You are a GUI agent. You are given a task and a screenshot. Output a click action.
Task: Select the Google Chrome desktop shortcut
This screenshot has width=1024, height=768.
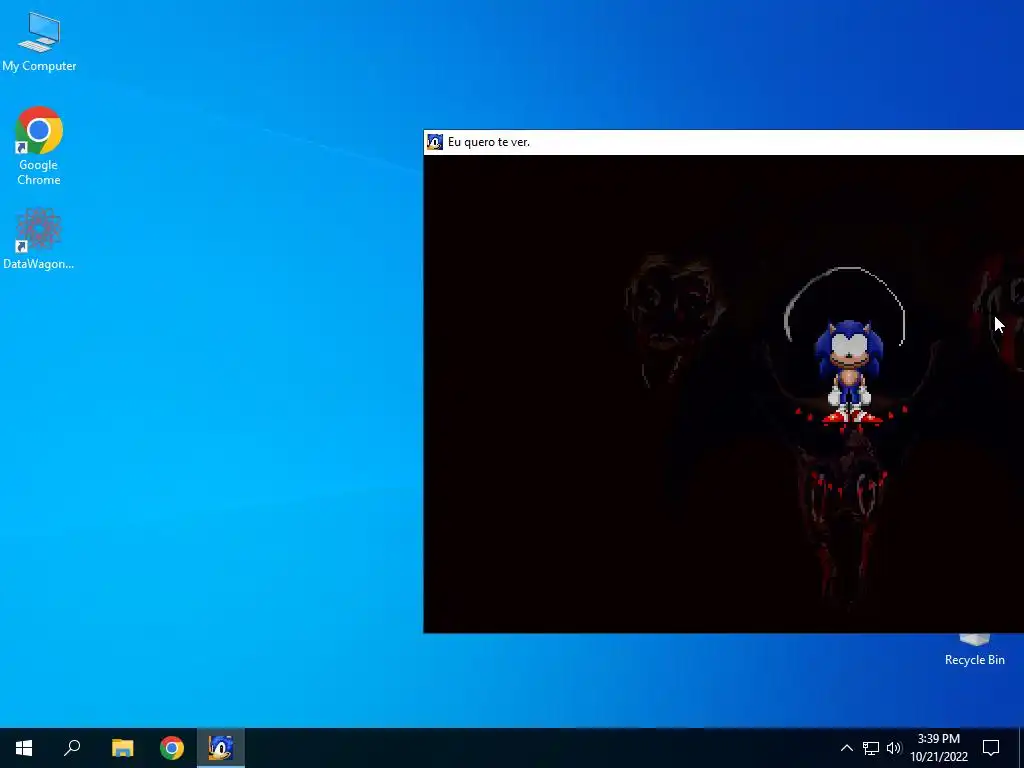click(x=39, y=145)
